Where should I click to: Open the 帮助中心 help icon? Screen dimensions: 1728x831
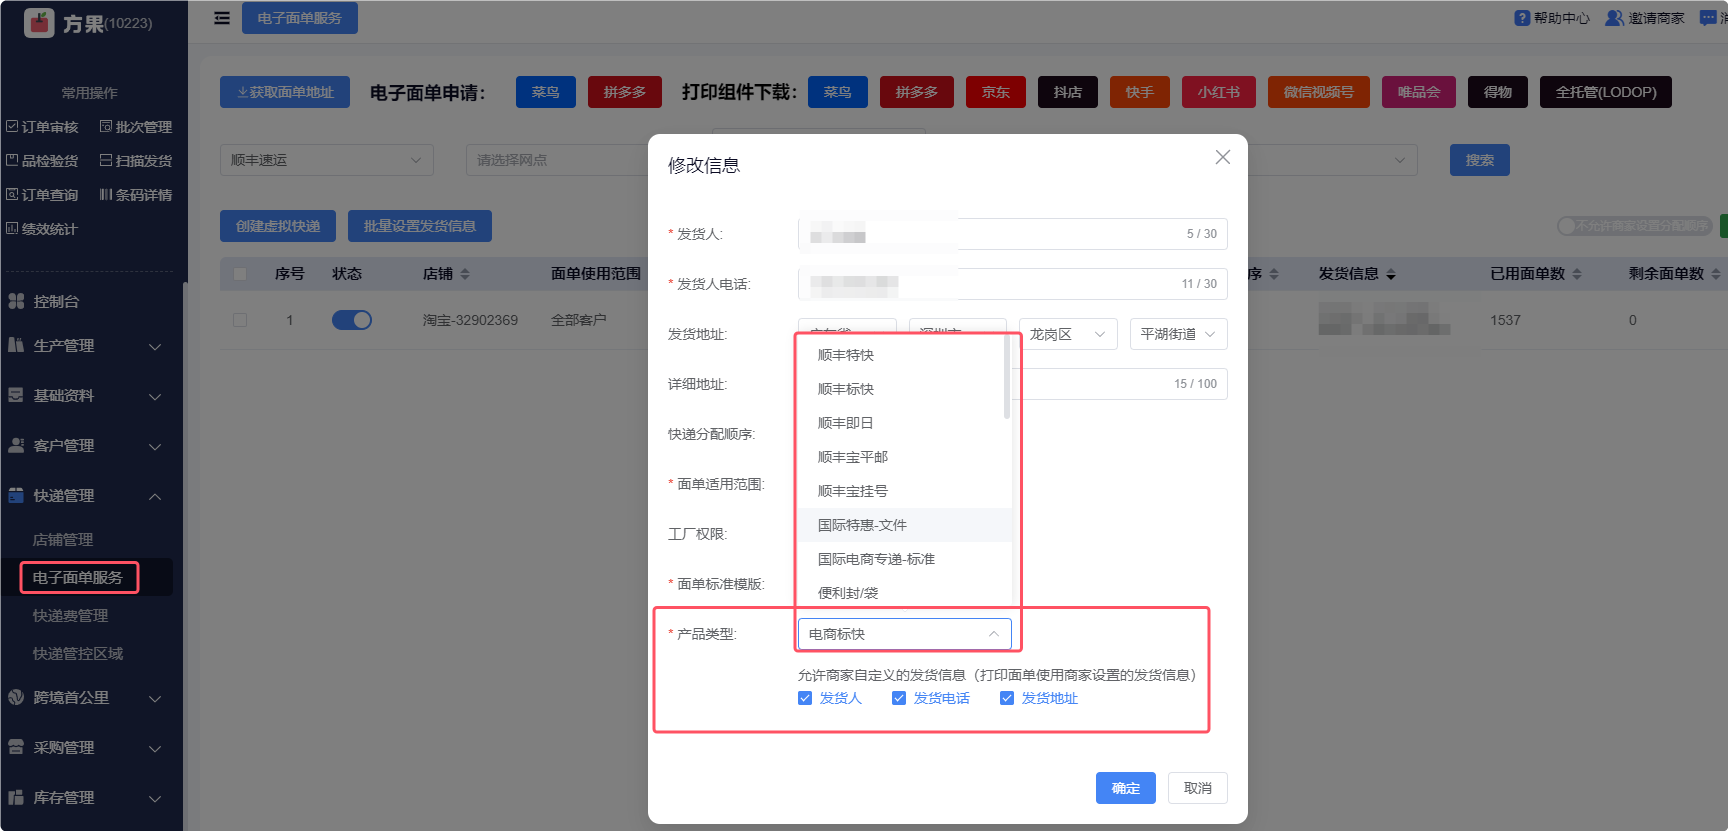pyautogui.click(x=1522, y=18)
